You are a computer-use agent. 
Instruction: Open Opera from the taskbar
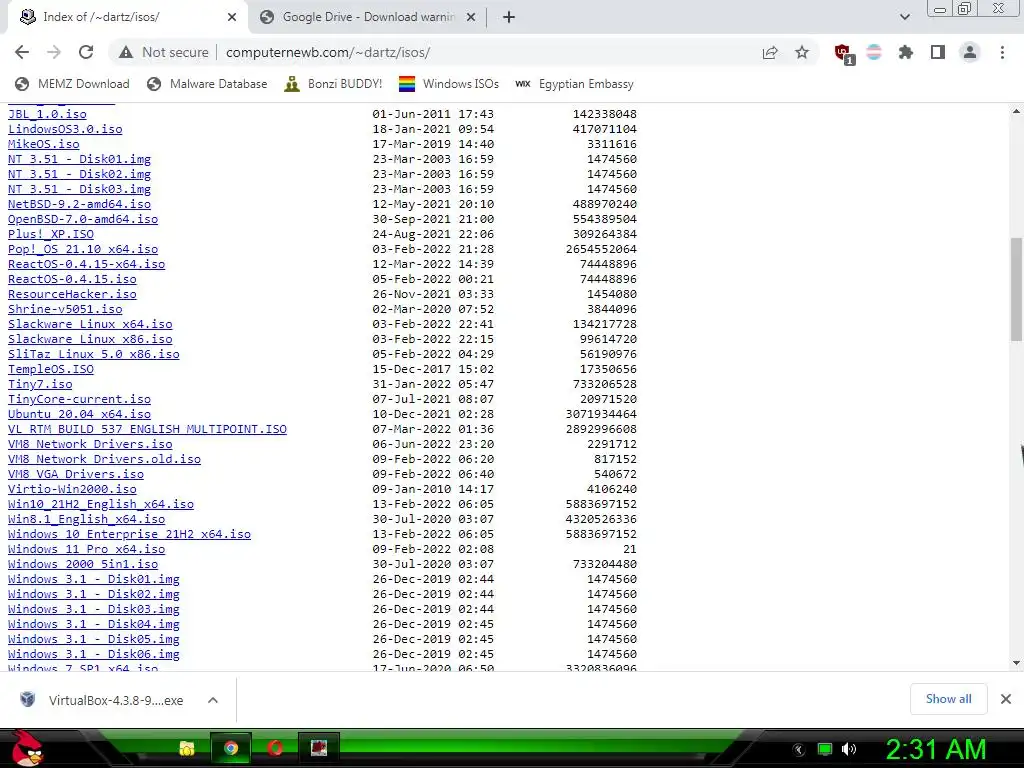(275, 748)
